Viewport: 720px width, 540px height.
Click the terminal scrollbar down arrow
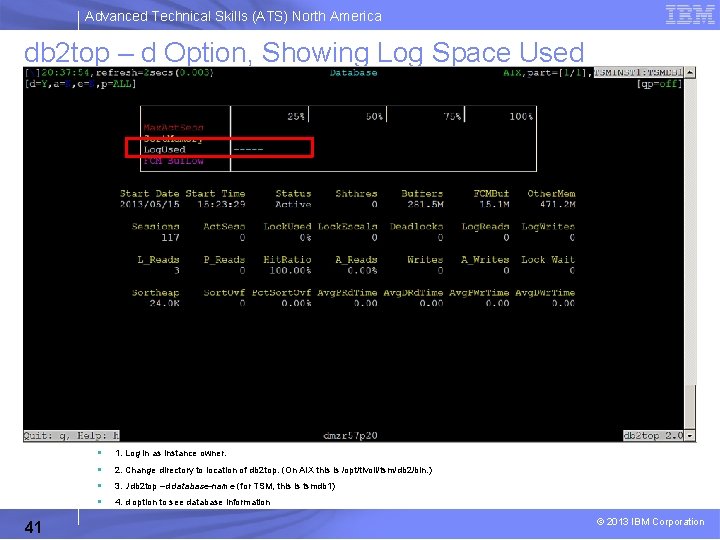click(690, 435)
